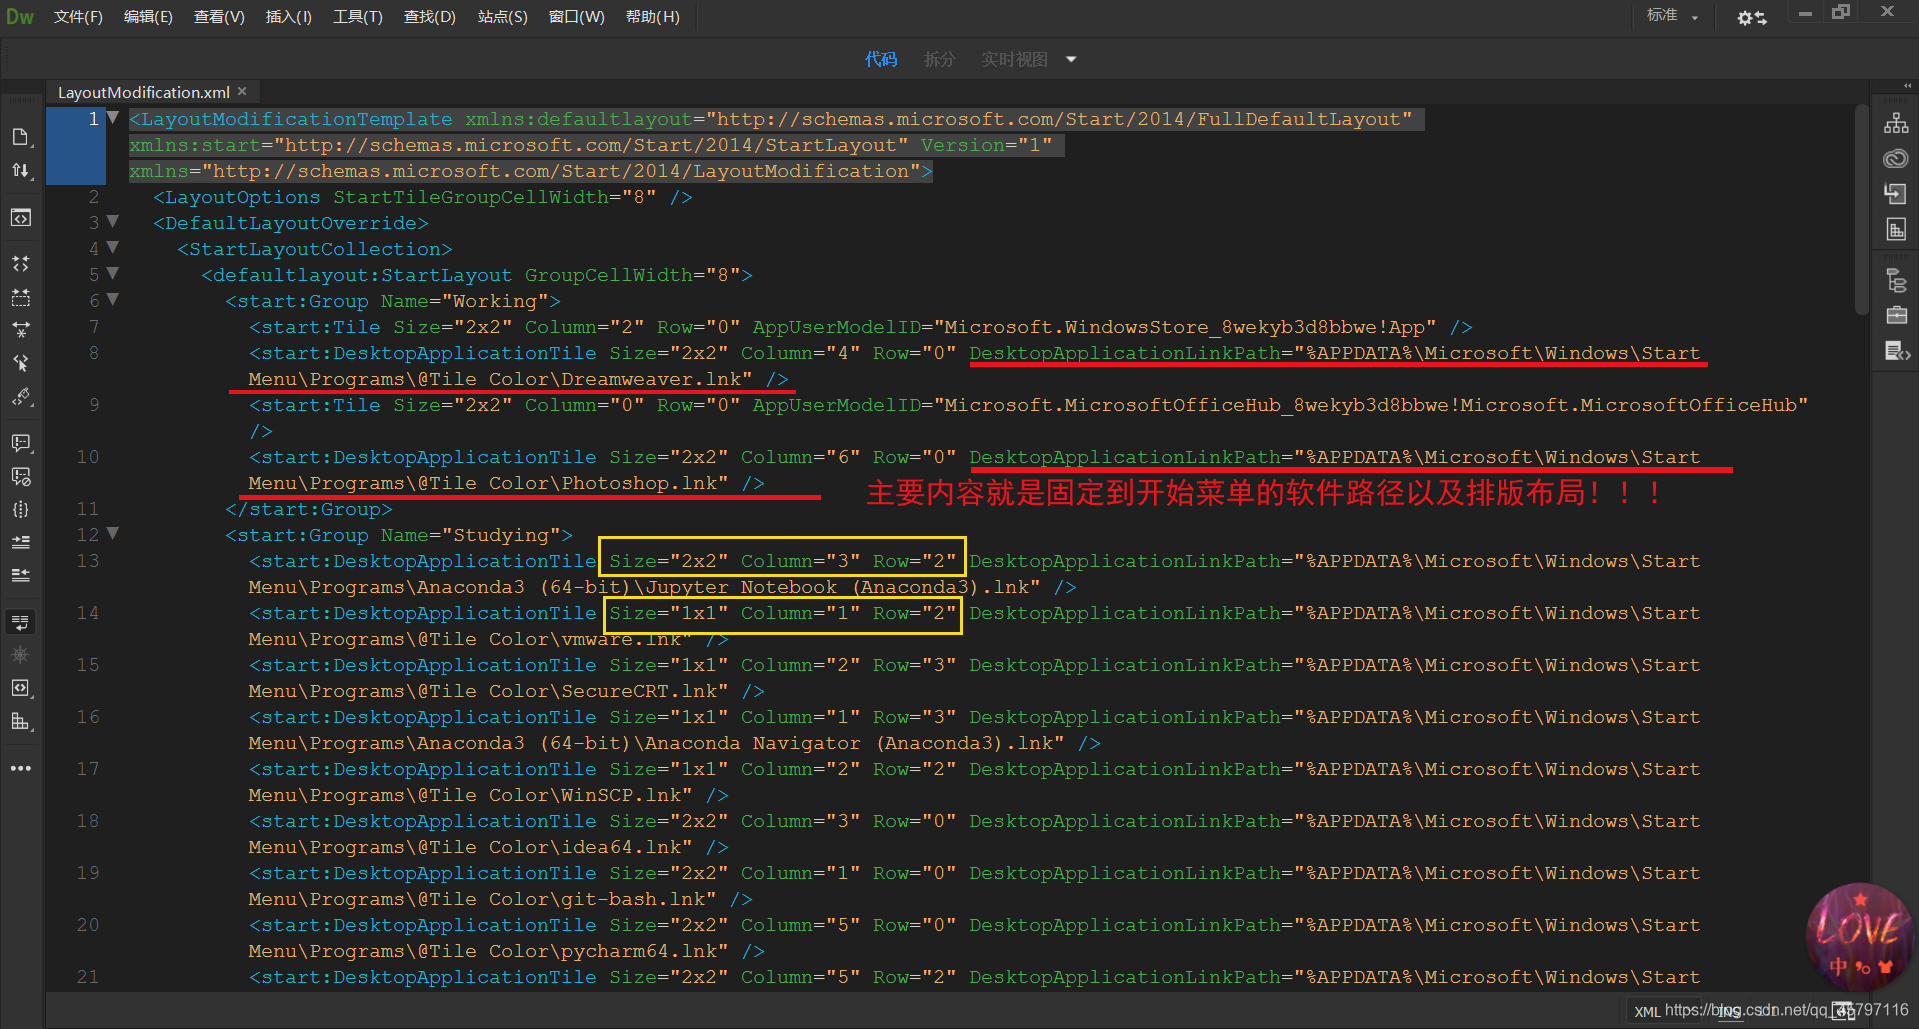This screenshot has height=1029, width=1919.
Task: Open the 查看(V) menu
Action: 219,17
